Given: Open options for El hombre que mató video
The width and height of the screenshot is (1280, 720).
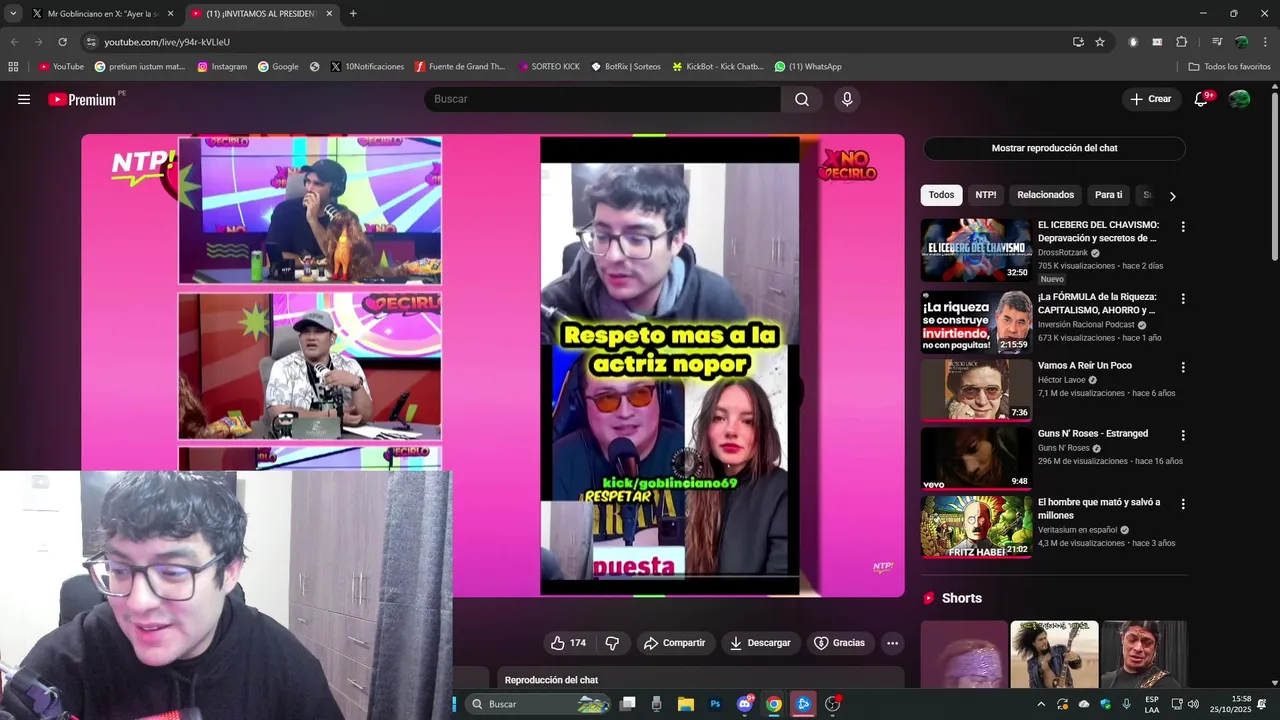Looking at the screenshot, I should 1182,504.
